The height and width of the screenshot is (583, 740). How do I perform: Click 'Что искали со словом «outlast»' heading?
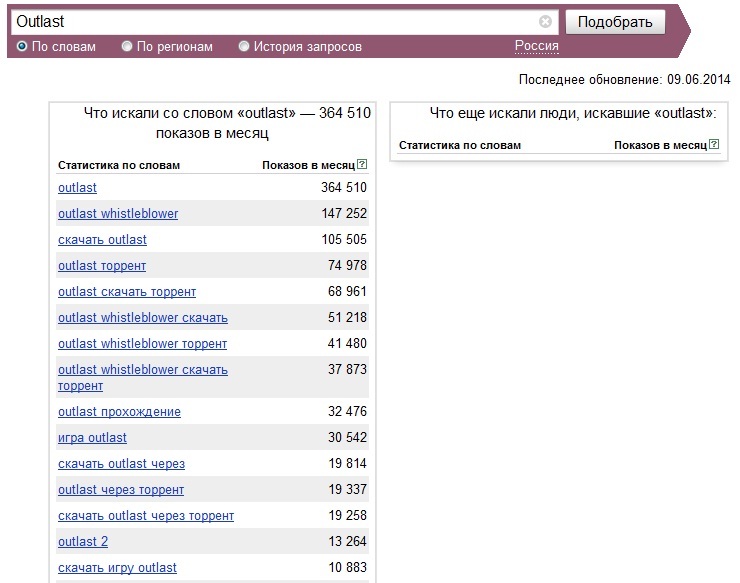190,113
